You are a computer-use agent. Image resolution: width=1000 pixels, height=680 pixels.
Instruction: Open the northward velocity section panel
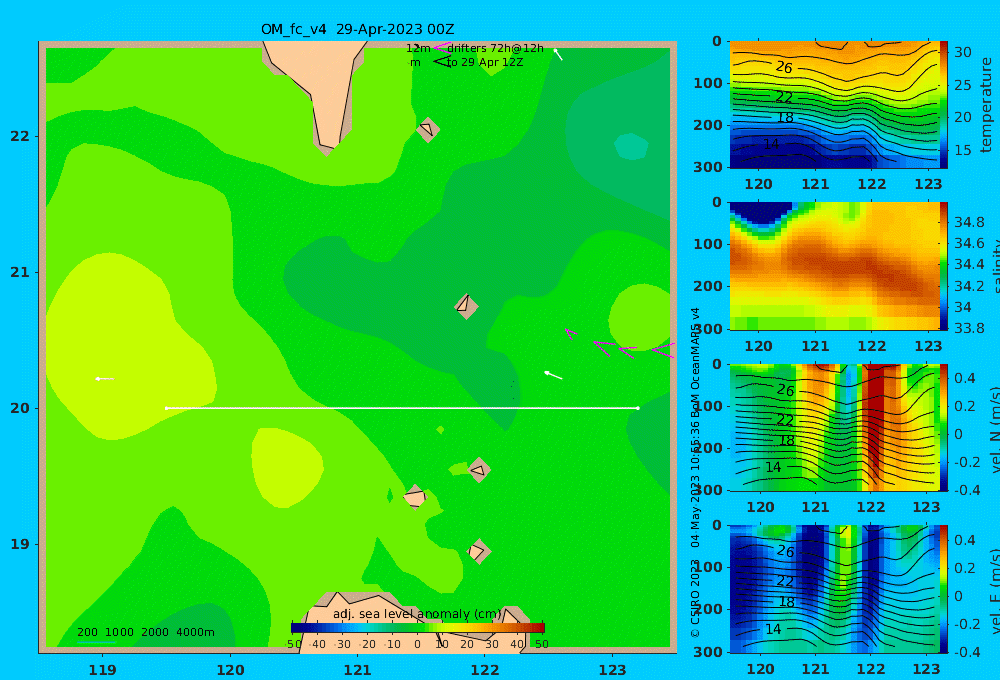[835, 427]
